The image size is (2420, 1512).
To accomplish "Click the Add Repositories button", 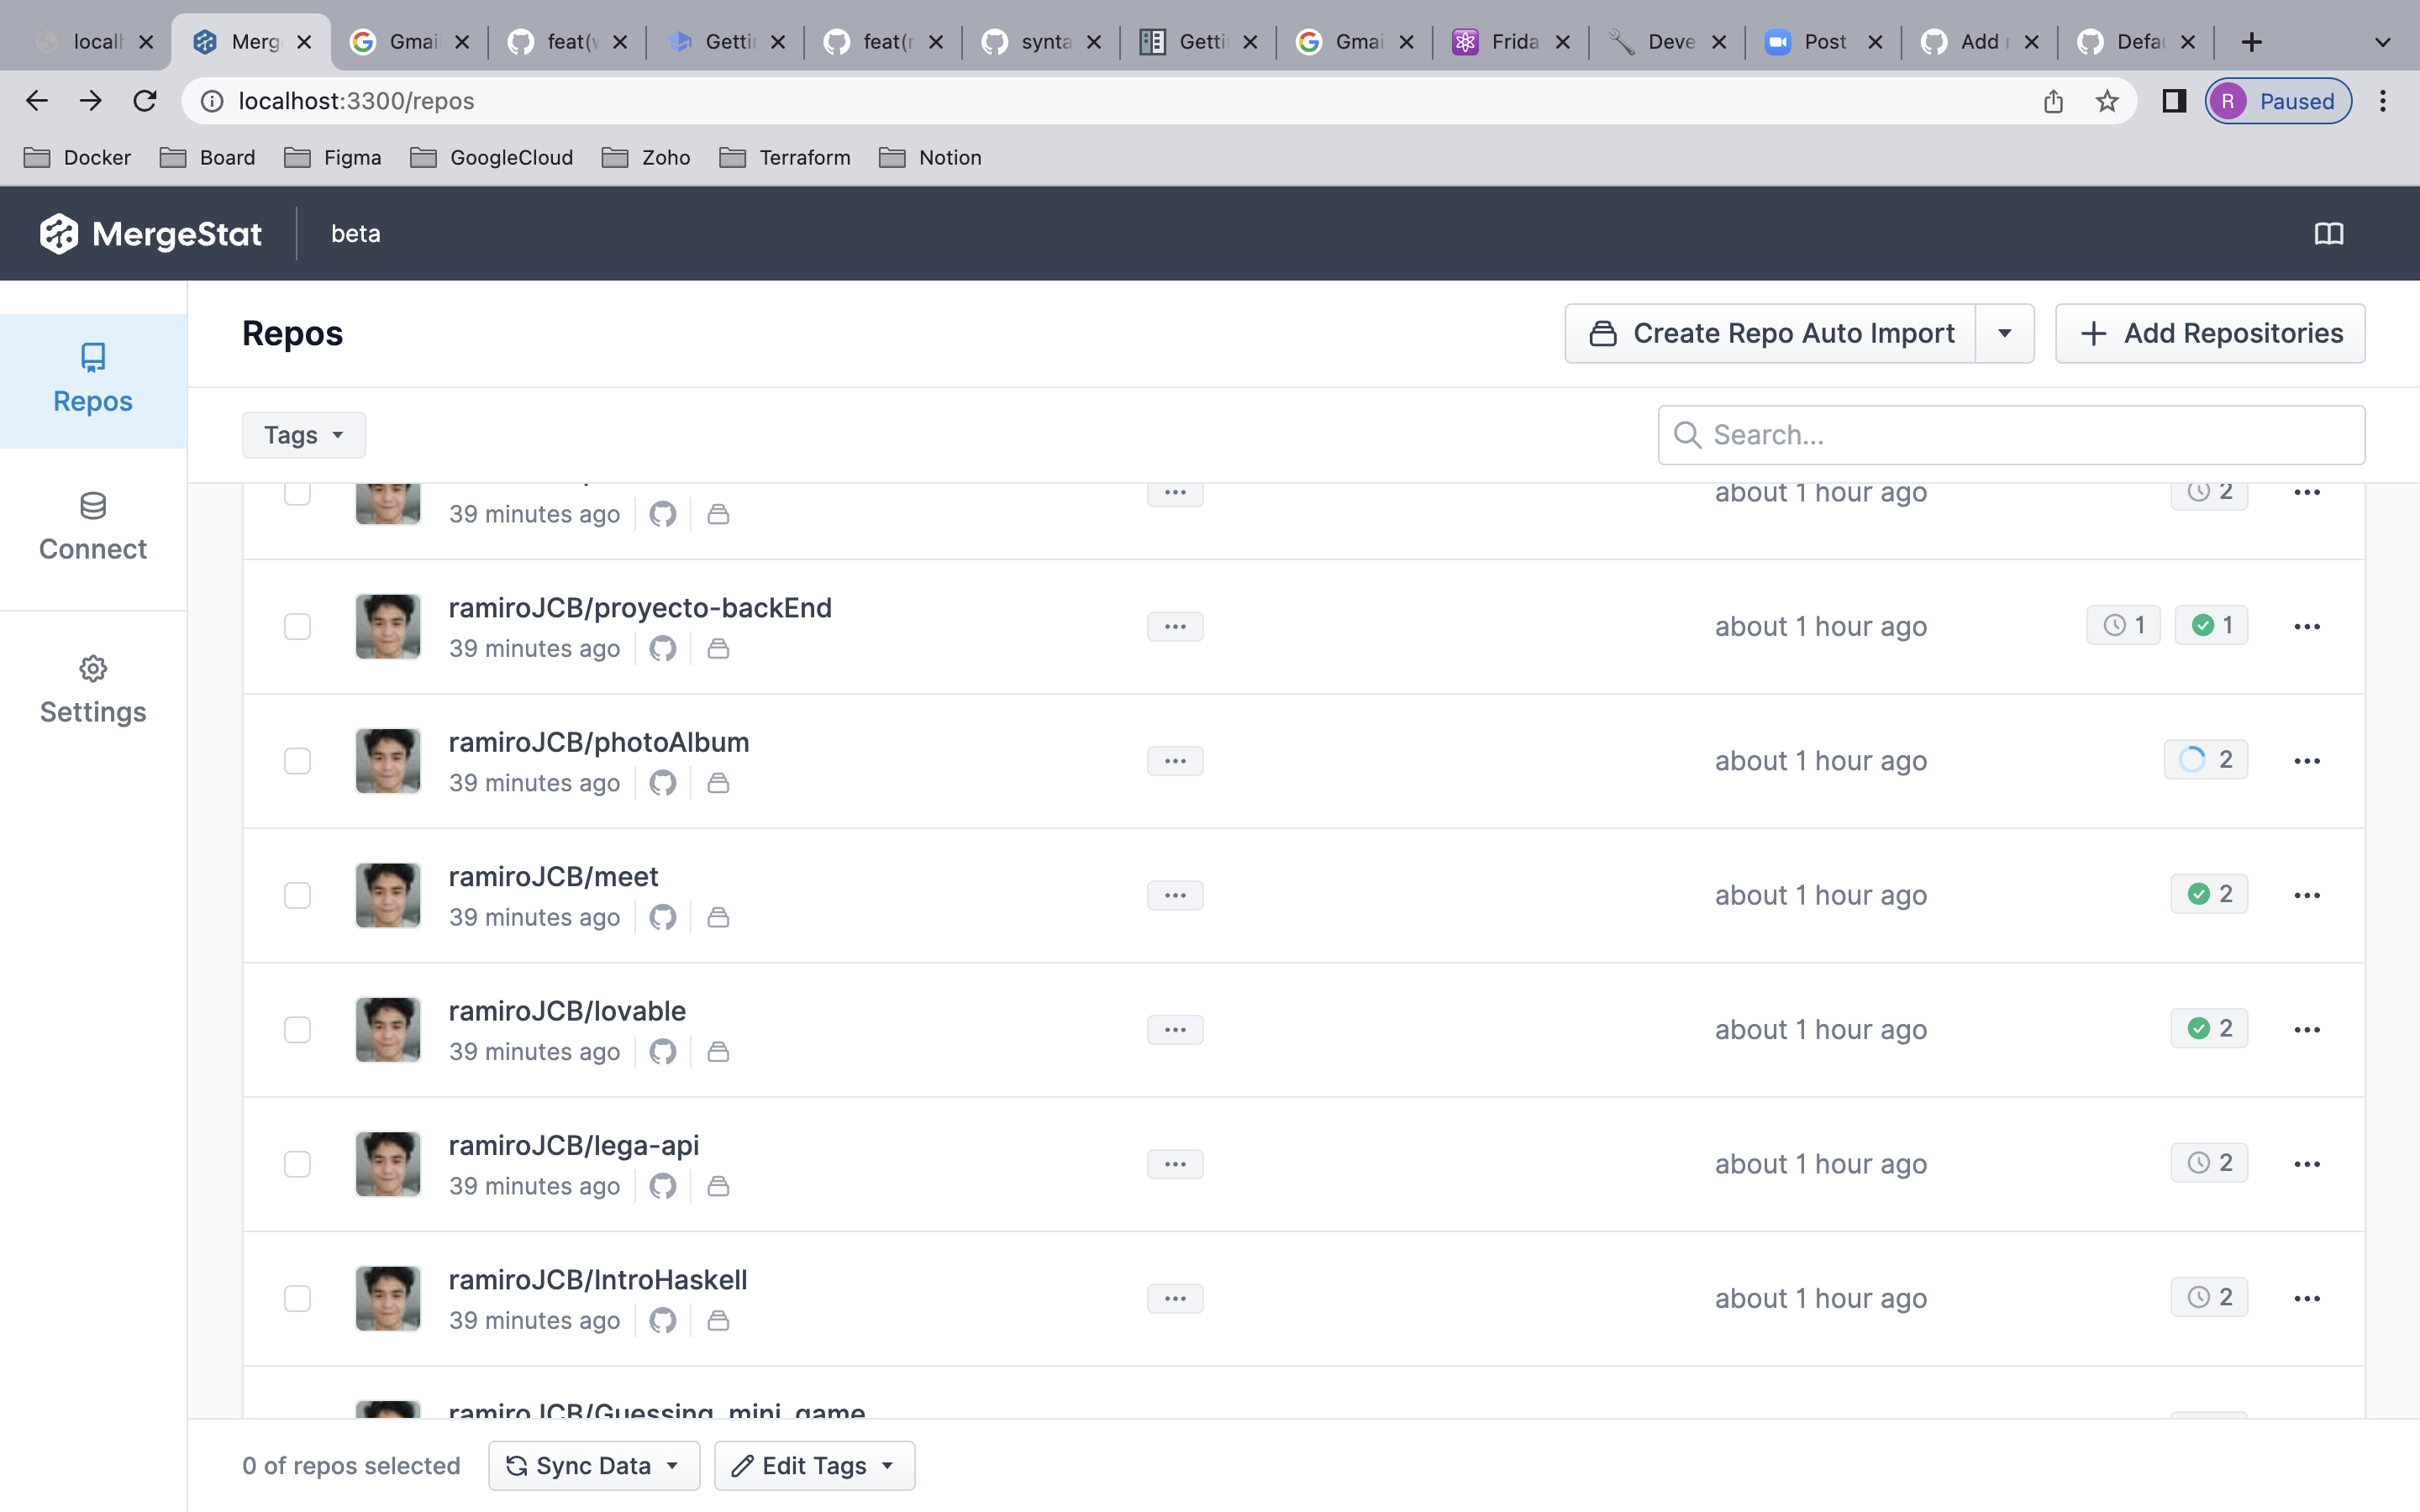I will 2208,333.
